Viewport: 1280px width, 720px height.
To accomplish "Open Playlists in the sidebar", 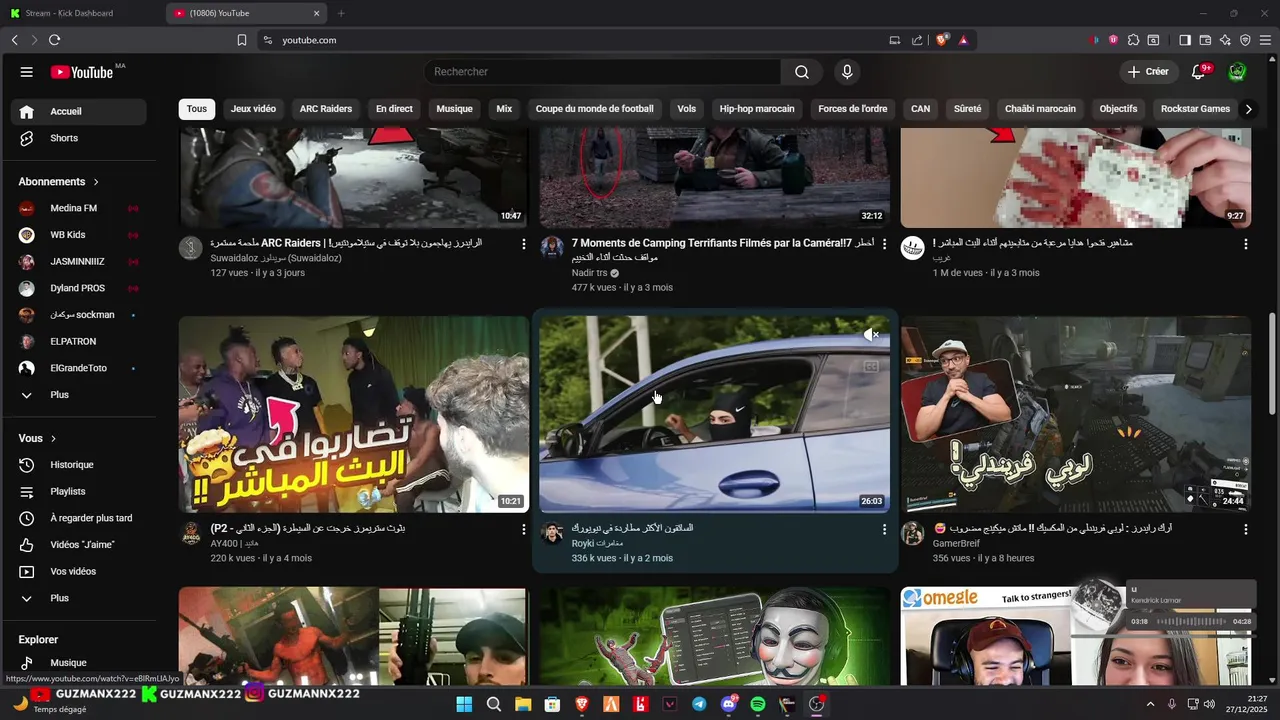I will (x=78, y=492).
